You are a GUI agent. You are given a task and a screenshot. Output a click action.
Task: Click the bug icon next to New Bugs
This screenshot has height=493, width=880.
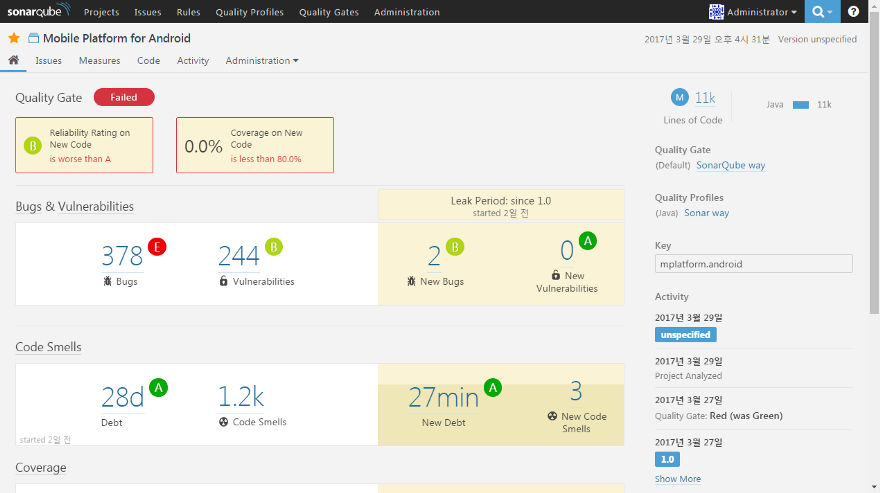(x=411, y=281)
